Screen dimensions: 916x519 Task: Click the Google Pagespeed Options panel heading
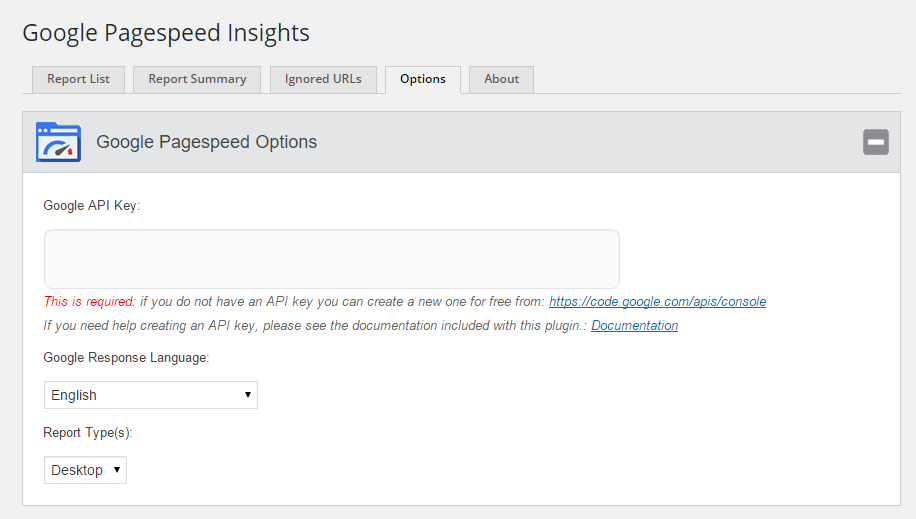coord(207,142)
